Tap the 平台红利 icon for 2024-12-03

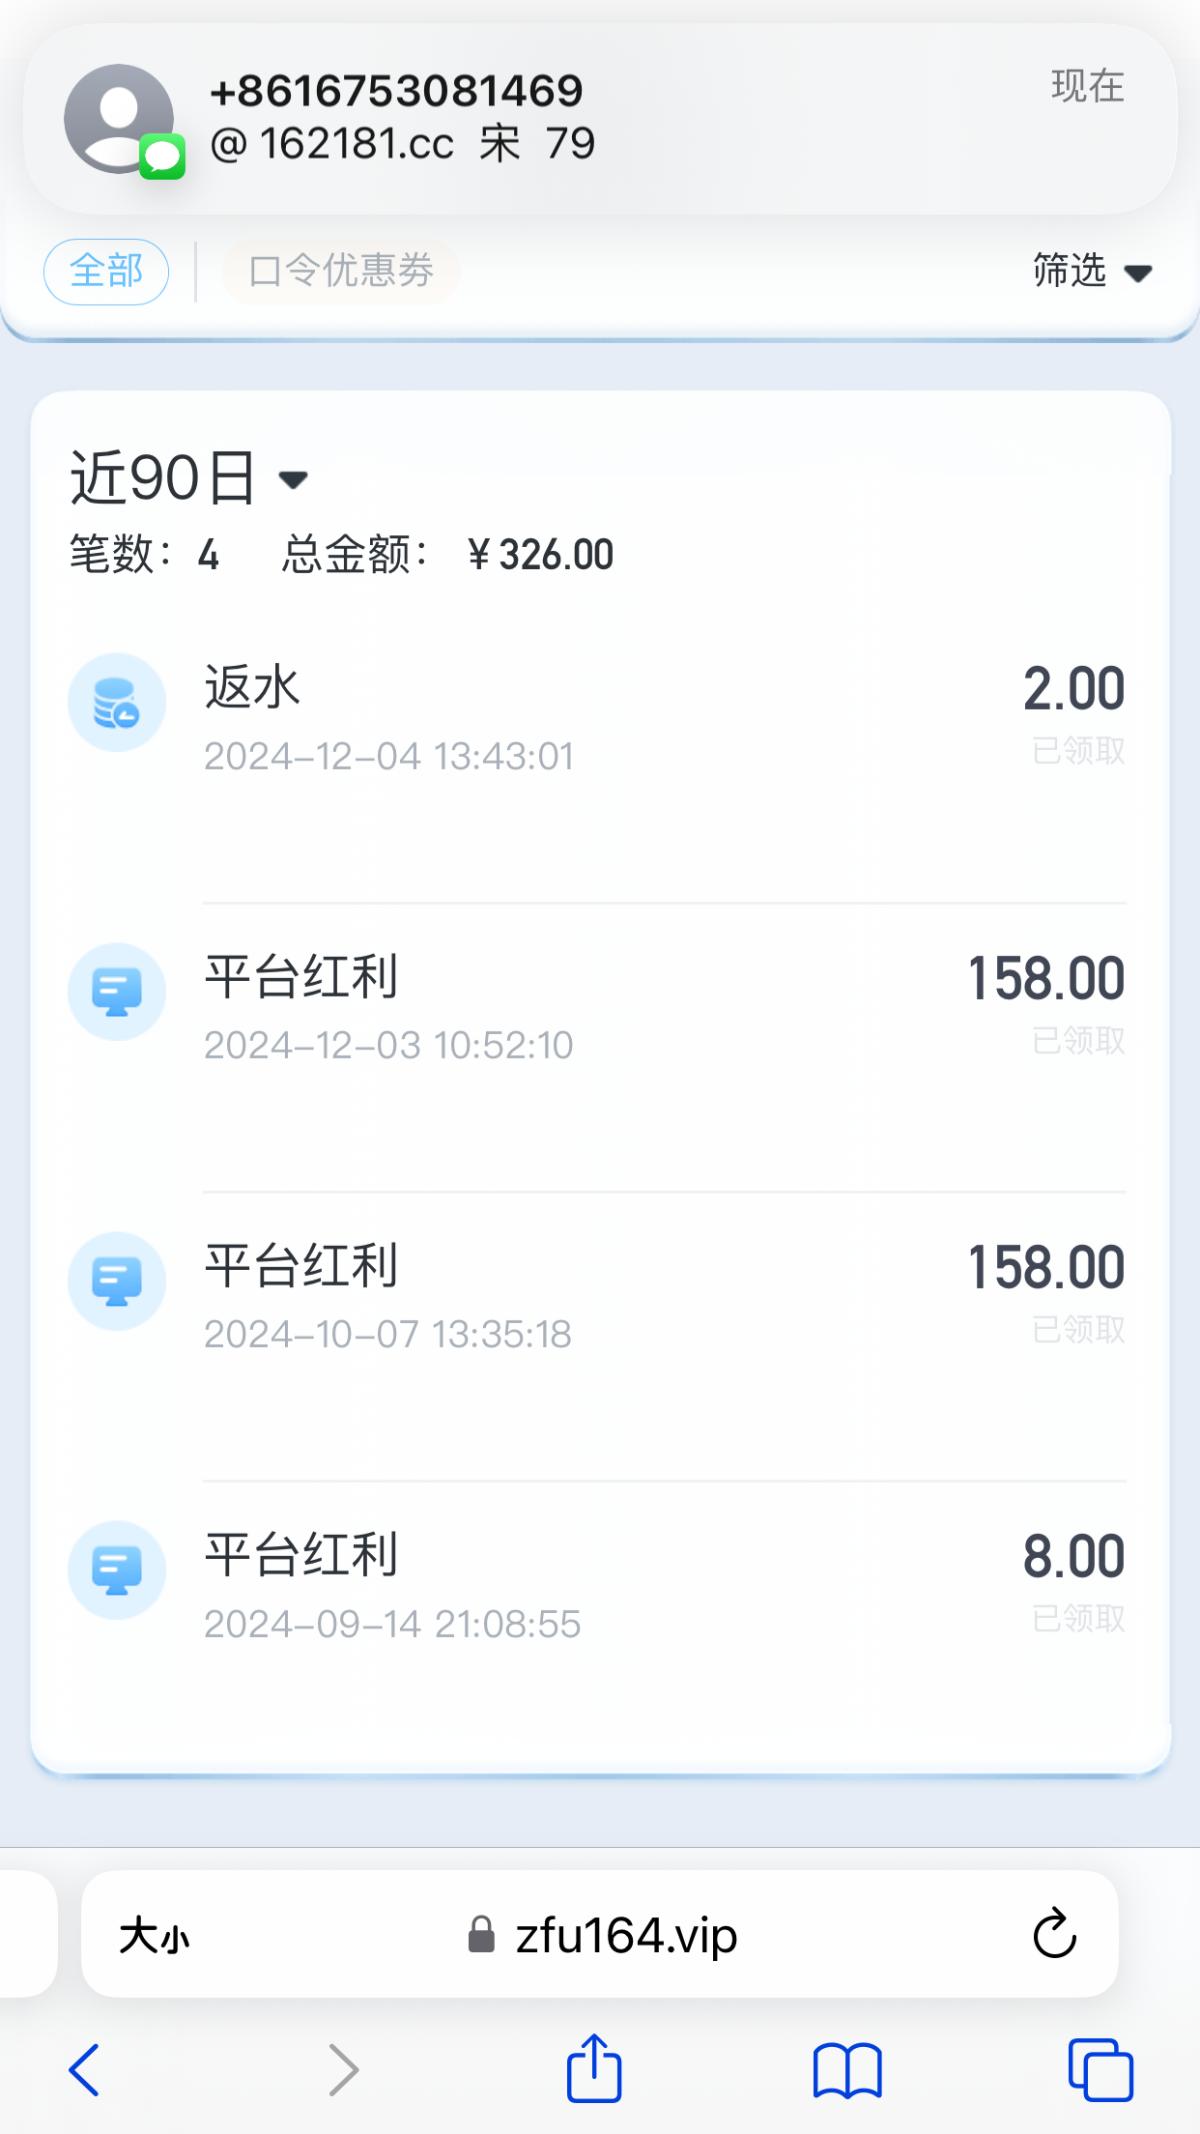click(117, 992)
